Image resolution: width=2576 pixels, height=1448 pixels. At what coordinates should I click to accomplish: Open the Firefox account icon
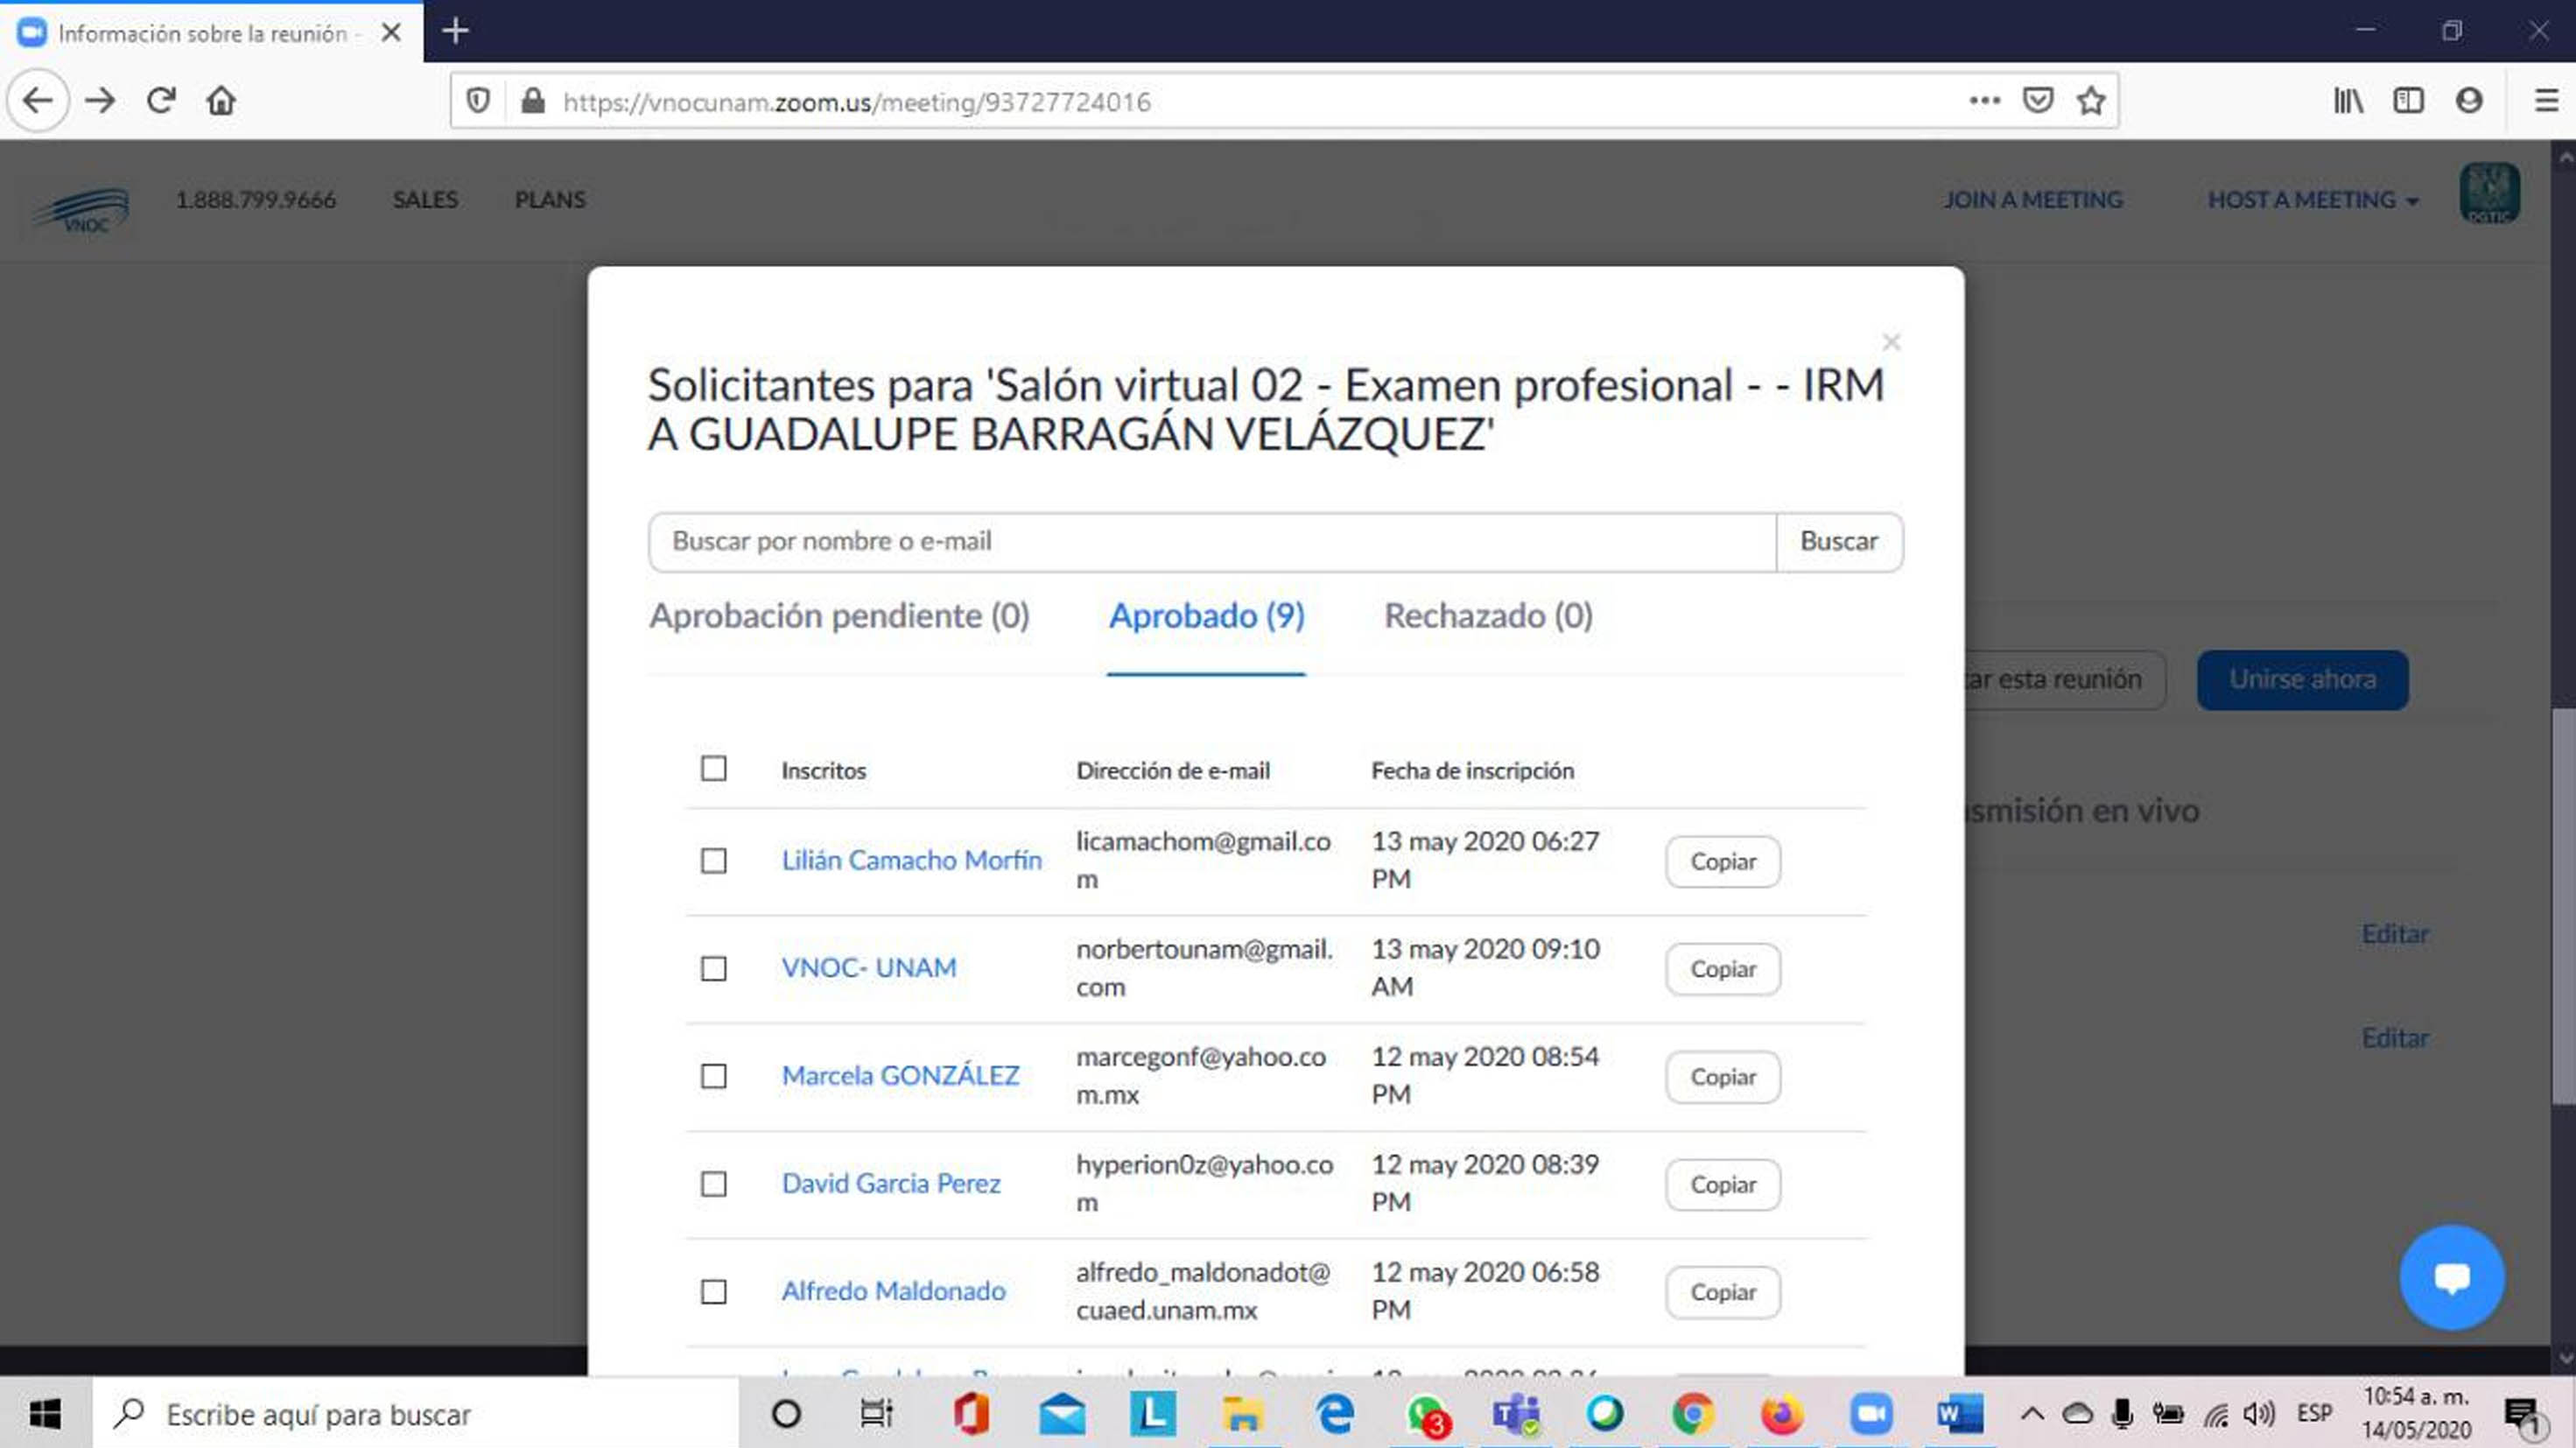(2469, 101)
